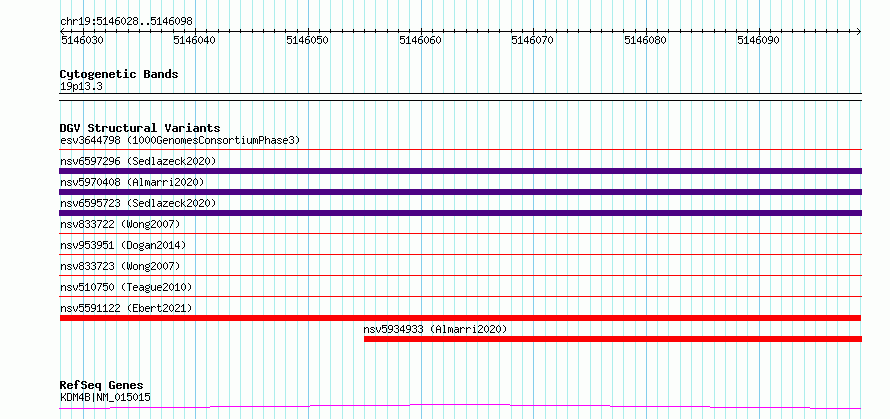890x419 pixels.
Task: Select the Cytogenetic Bands track title
Action: (x=119, y=74)
